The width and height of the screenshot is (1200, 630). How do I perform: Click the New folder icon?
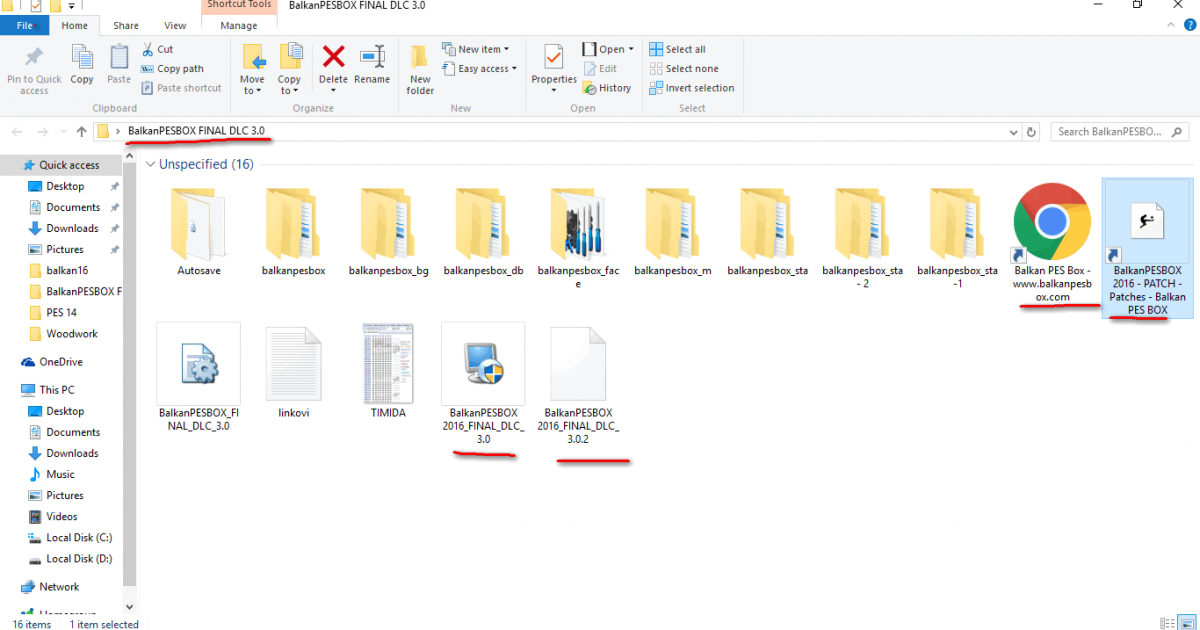[420, 68]
